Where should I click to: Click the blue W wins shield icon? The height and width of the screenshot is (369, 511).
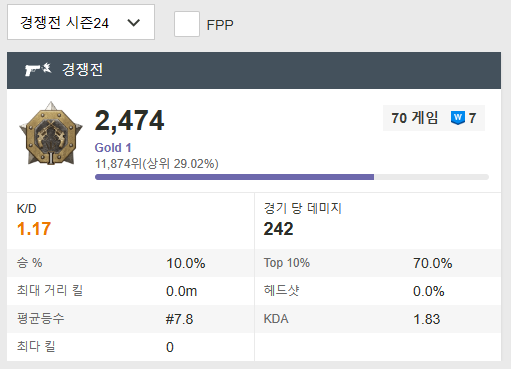pyautogui.click(x=458, y=118)
